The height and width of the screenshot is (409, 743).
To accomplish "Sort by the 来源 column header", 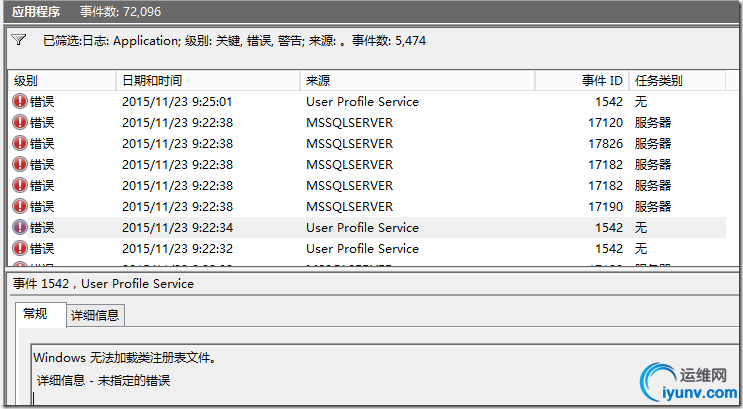I will 417,81.
